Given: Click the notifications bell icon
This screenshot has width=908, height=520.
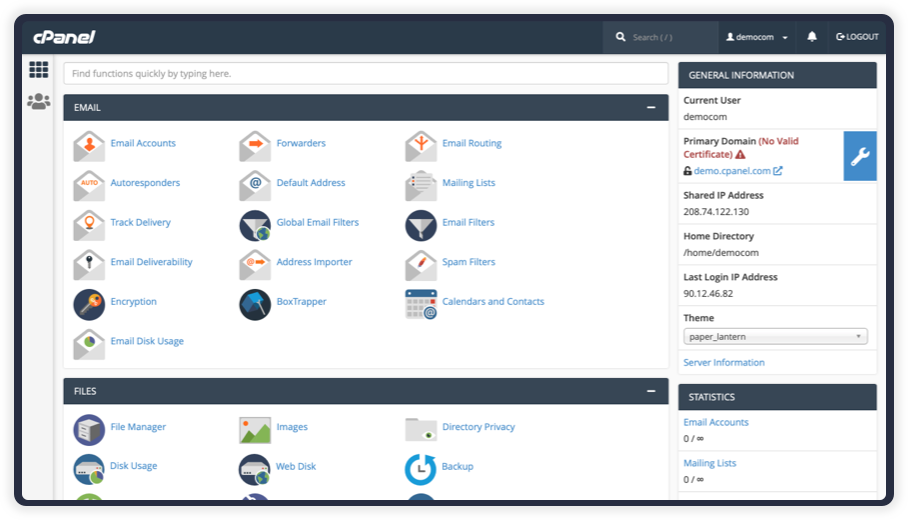Looking at the screenshot, I should click(x=812, y=36).
